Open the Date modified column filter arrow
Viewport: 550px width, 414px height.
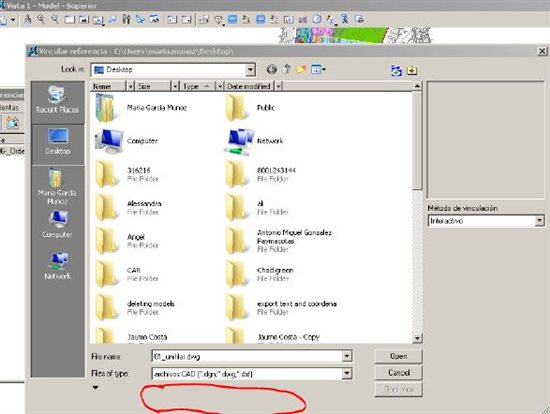278,86
